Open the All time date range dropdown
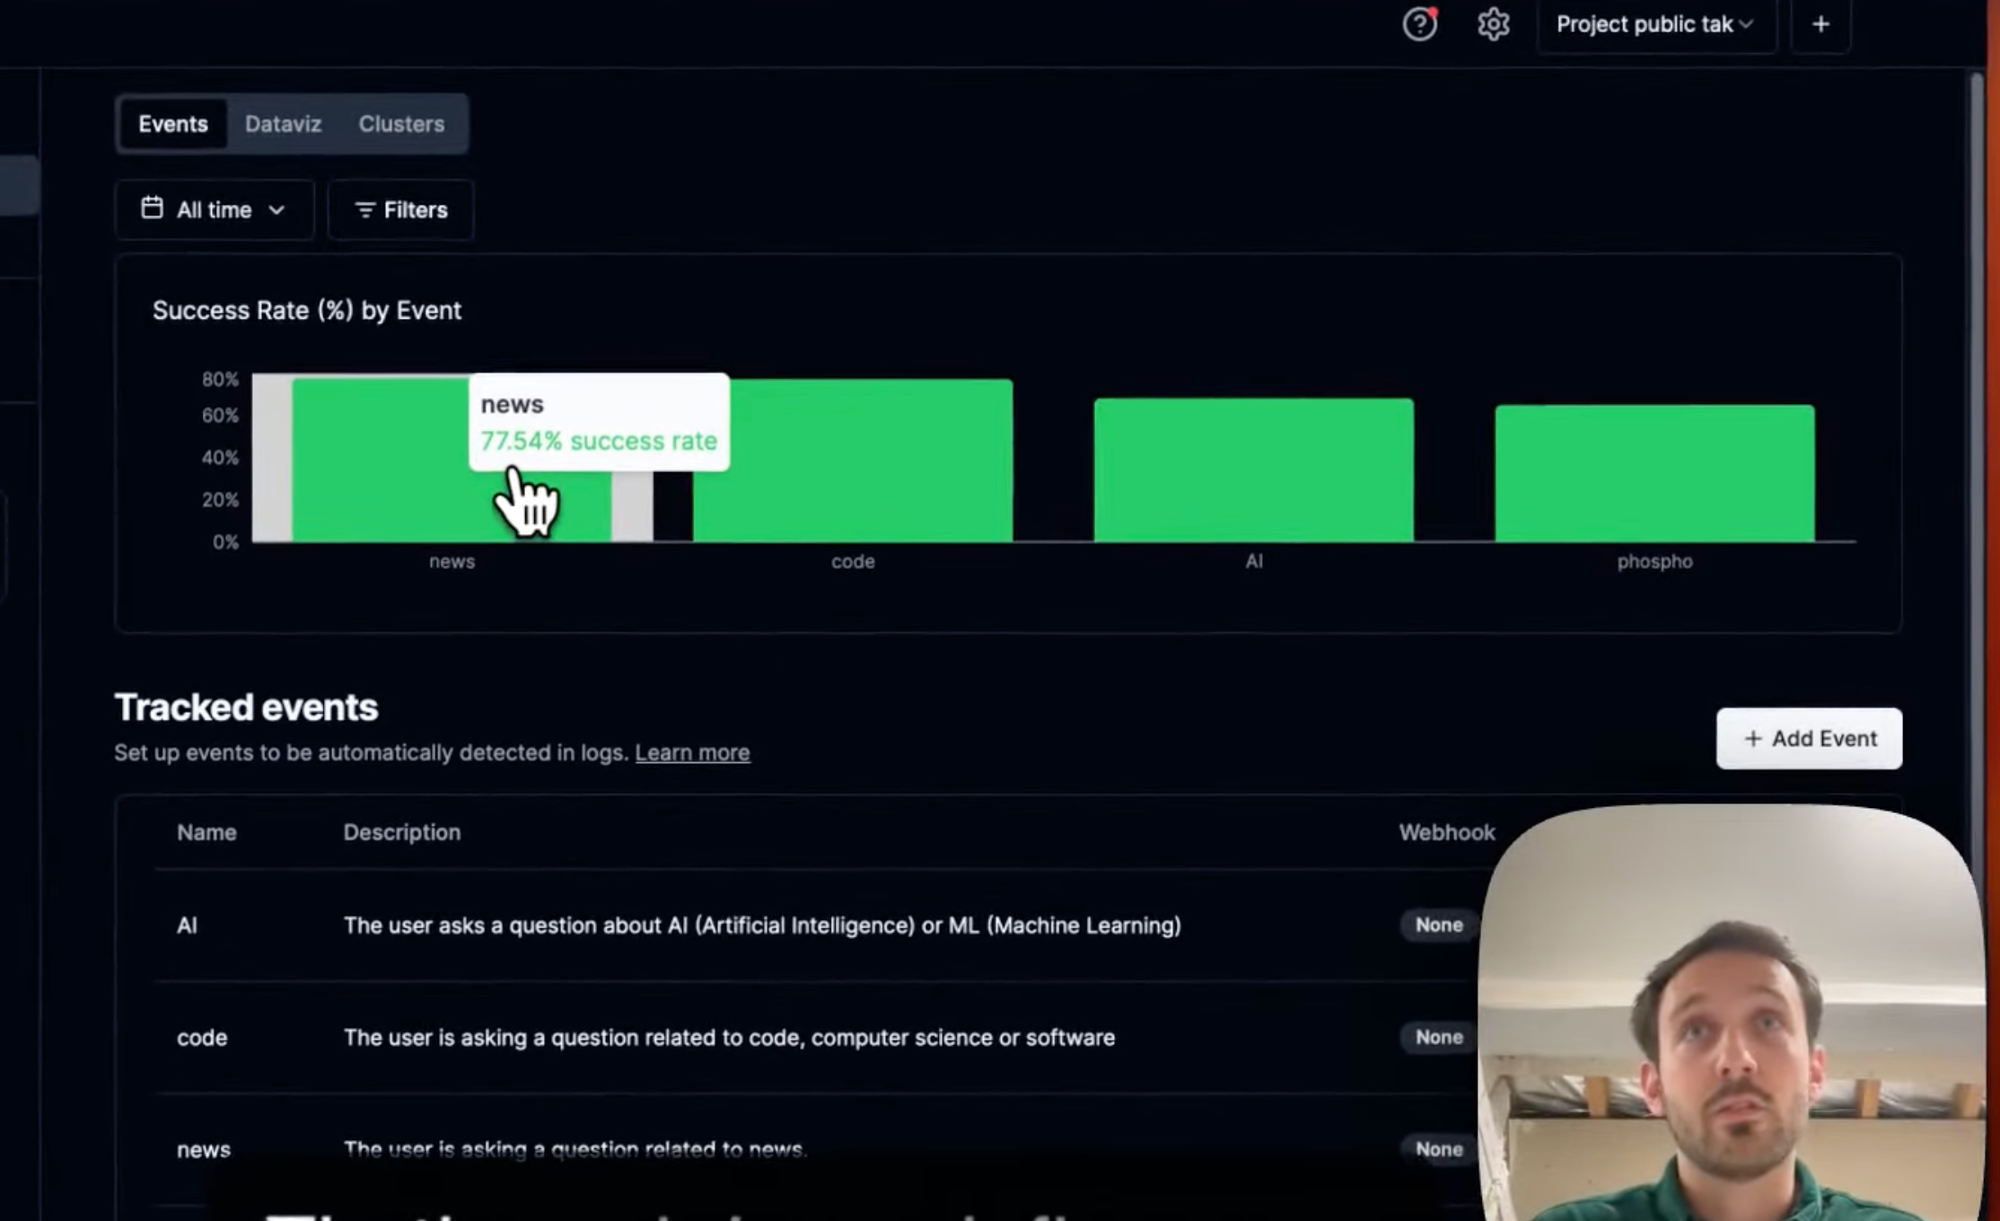2000x1221 pixels. point(214,209)
